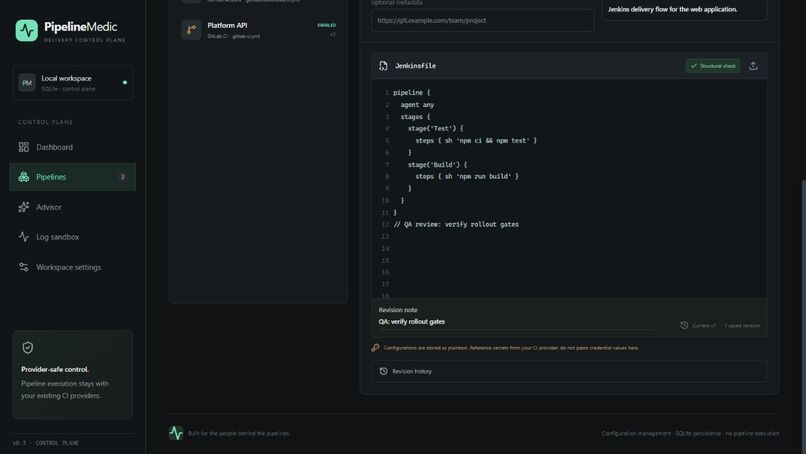The image size is (806, 454).
Task: Click the ENABLED status of Platform API
Action: click(326, 25)
